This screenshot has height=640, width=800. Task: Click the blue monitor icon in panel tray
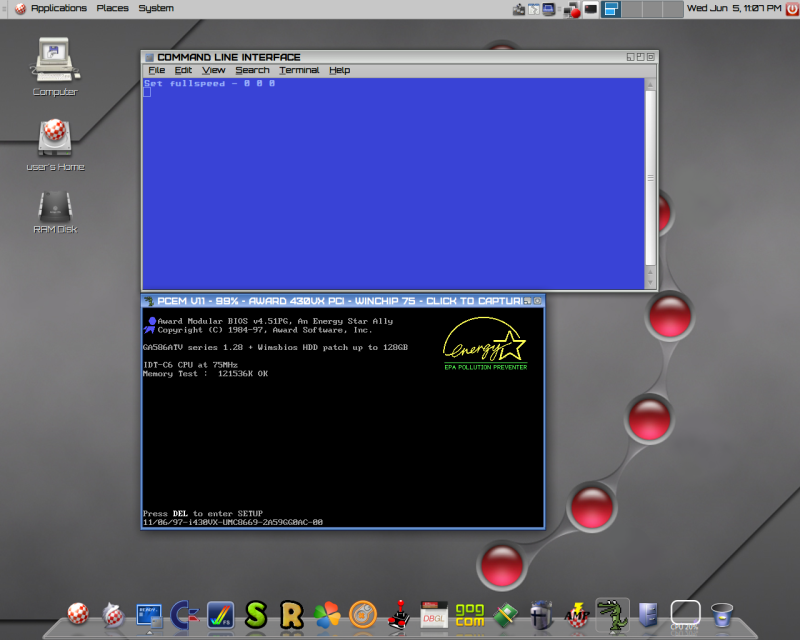[x=548, y=9]
